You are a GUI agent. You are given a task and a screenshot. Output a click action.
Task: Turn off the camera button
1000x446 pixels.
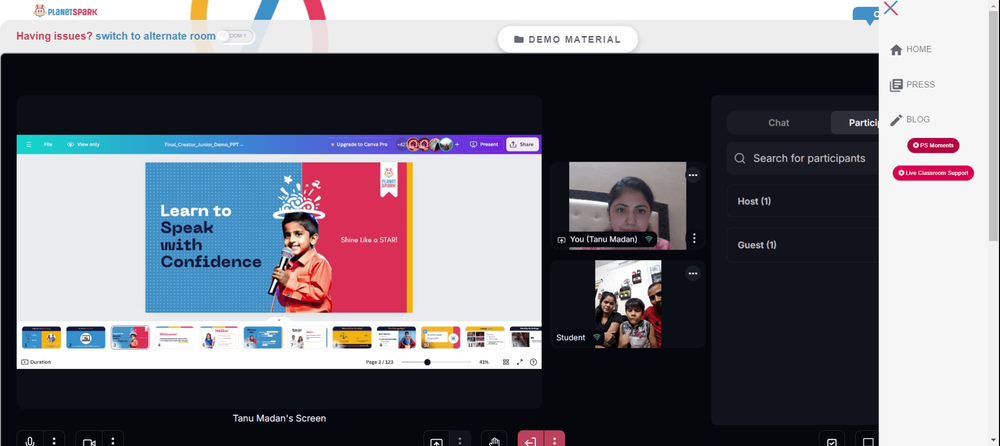[x=89, y=440]
